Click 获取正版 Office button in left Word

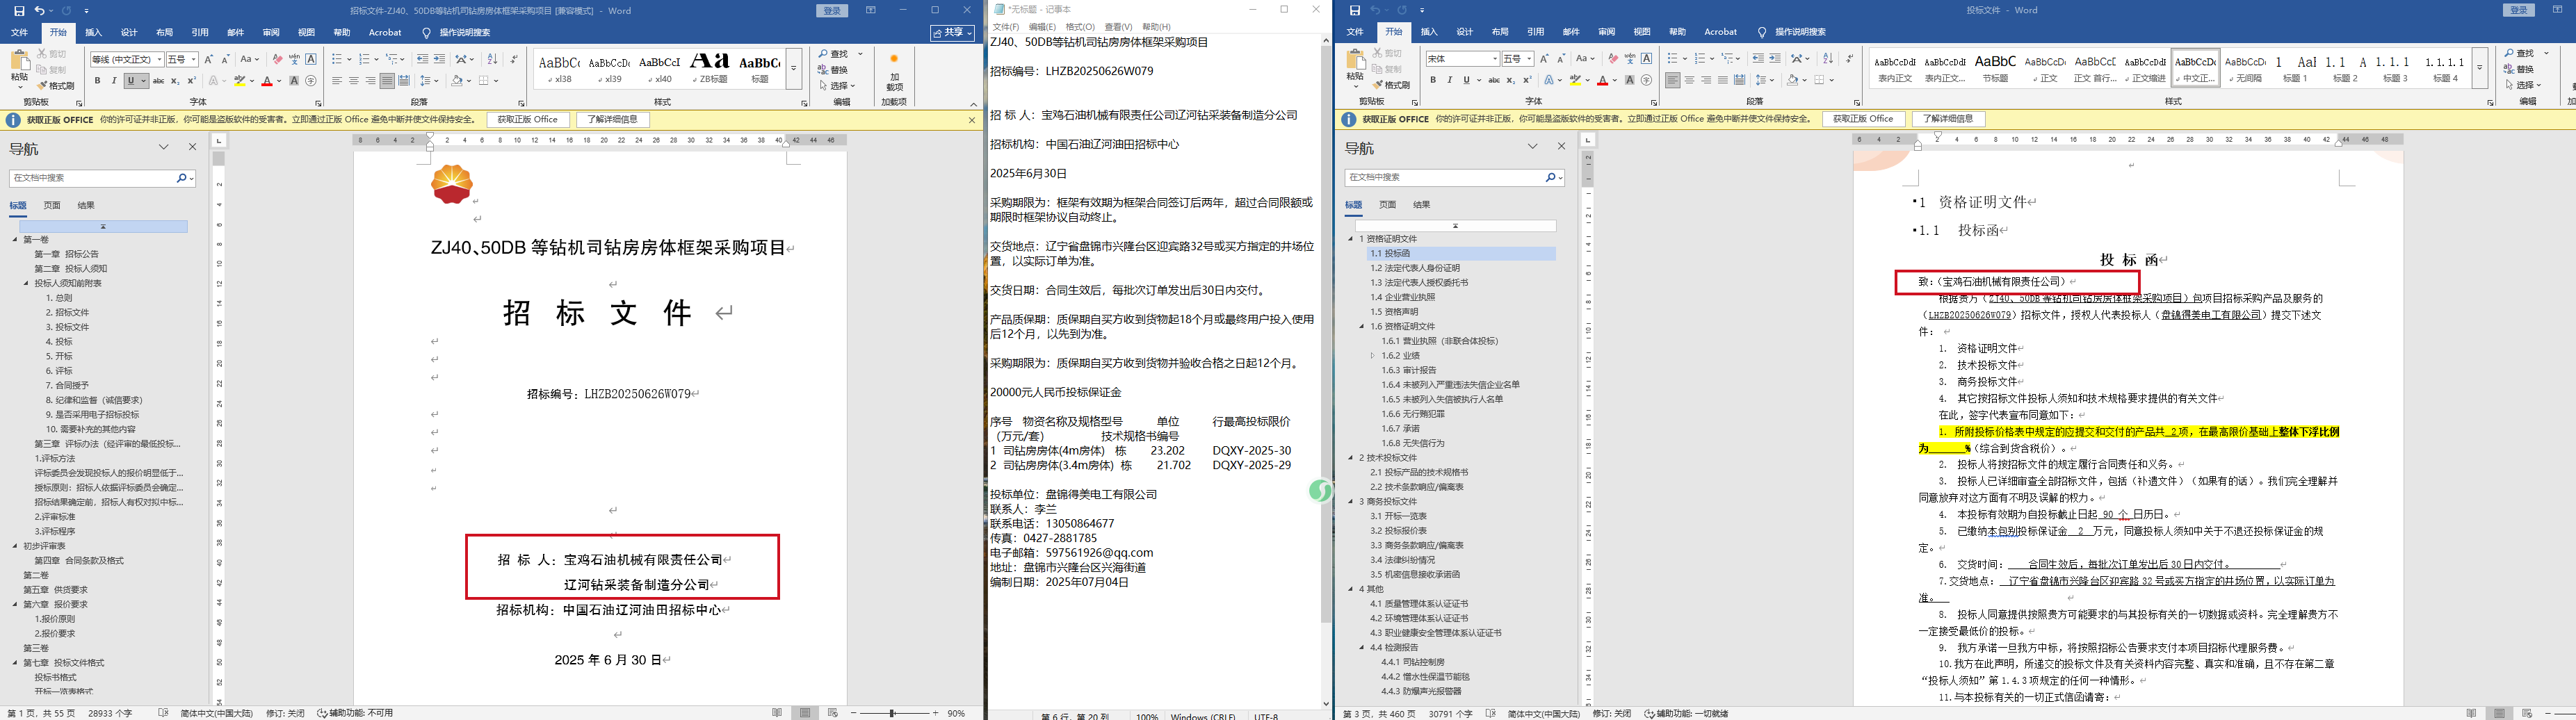528,120
